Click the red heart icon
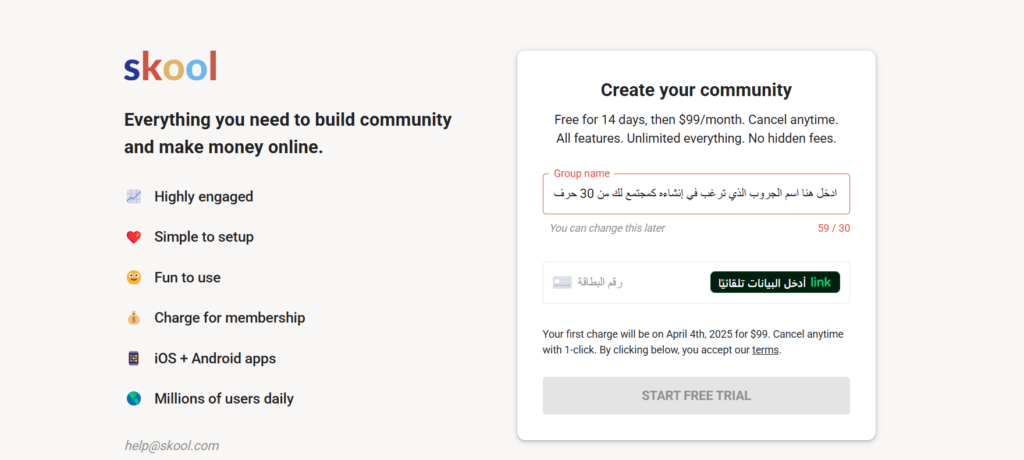 click(134, 237)
